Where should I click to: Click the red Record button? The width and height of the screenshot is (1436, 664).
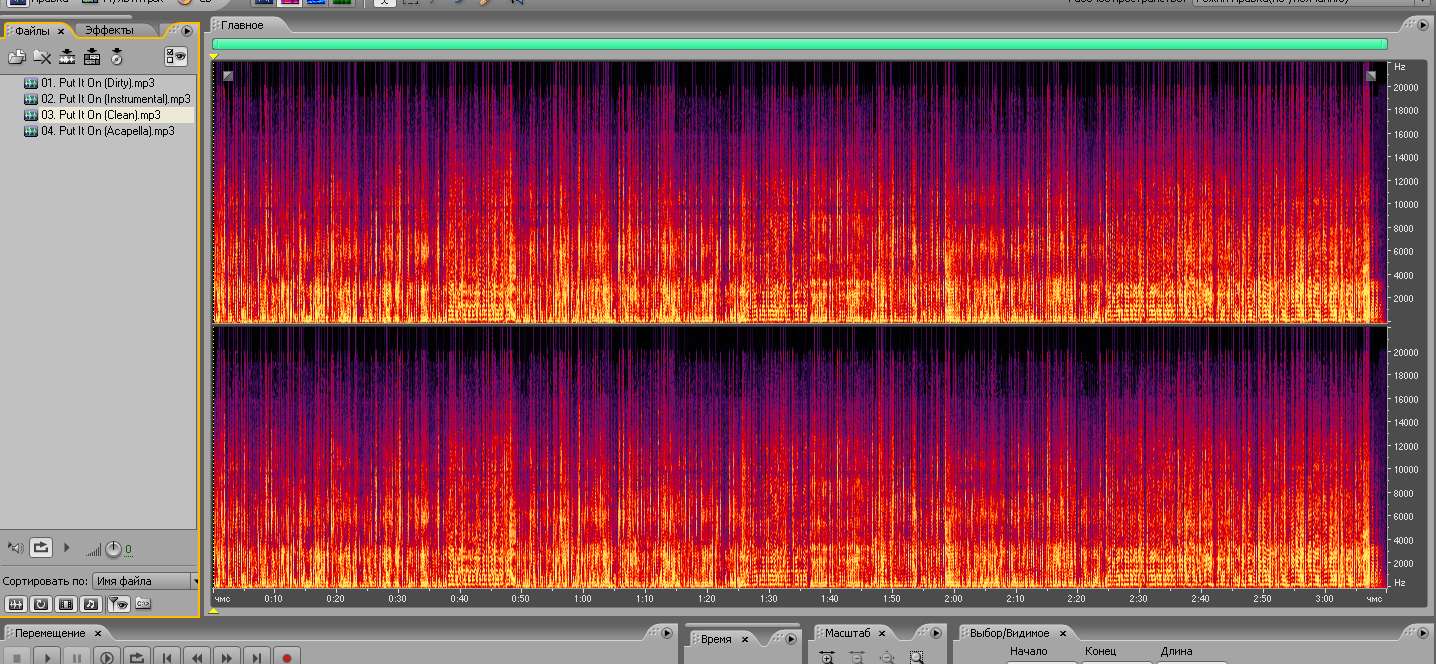point(287,657)
